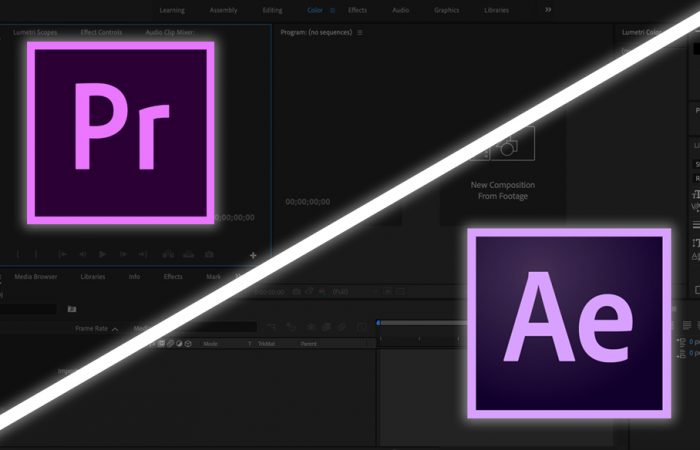Switch to the Effects workspace in top bar

357,10
